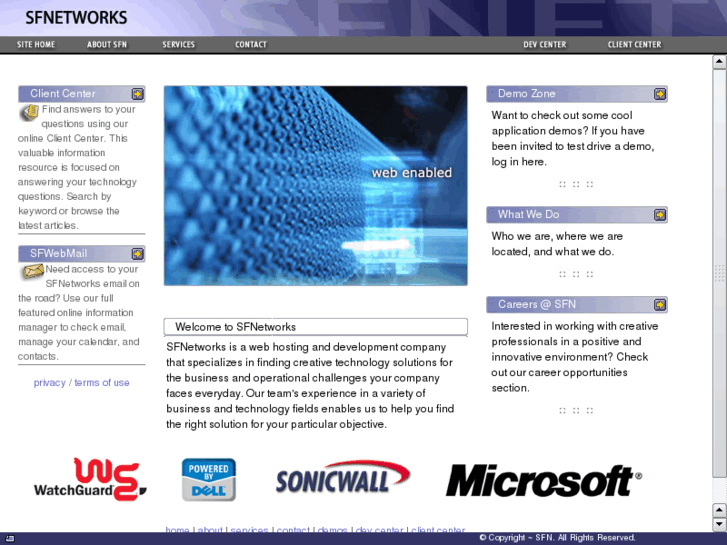The height and width of the screenshot is (545, 727).
Task: Click the scrollbar down arrow at bottom
Action: [719, 524]
